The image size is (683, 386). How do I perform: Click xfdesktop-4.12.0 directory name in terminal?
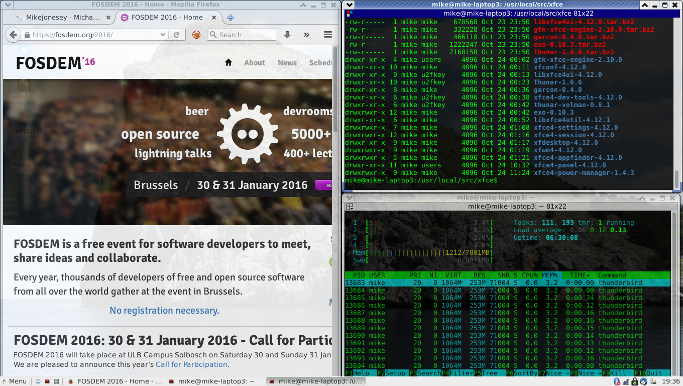(x=565, y=142)
